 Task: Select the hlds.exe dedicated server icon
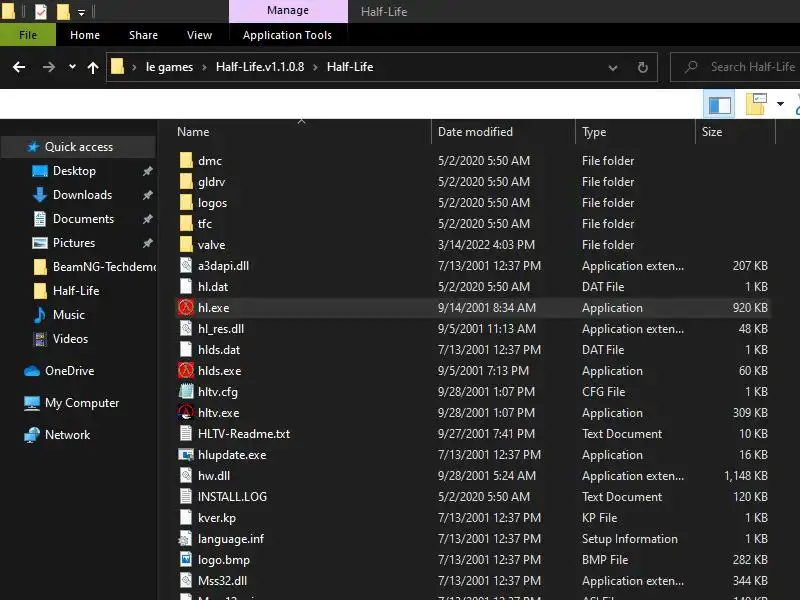(x=186, y=371)
